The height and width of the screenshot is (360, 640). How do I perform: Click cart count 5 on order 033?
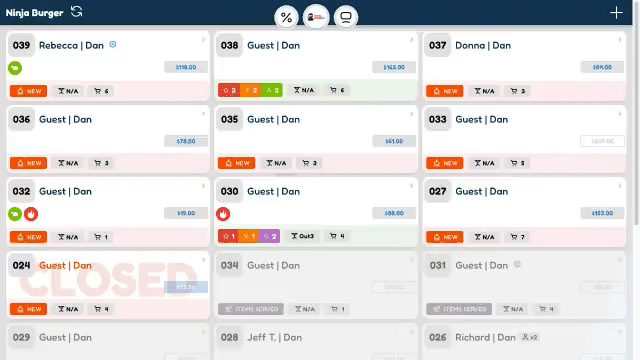[x=518, y=163]
